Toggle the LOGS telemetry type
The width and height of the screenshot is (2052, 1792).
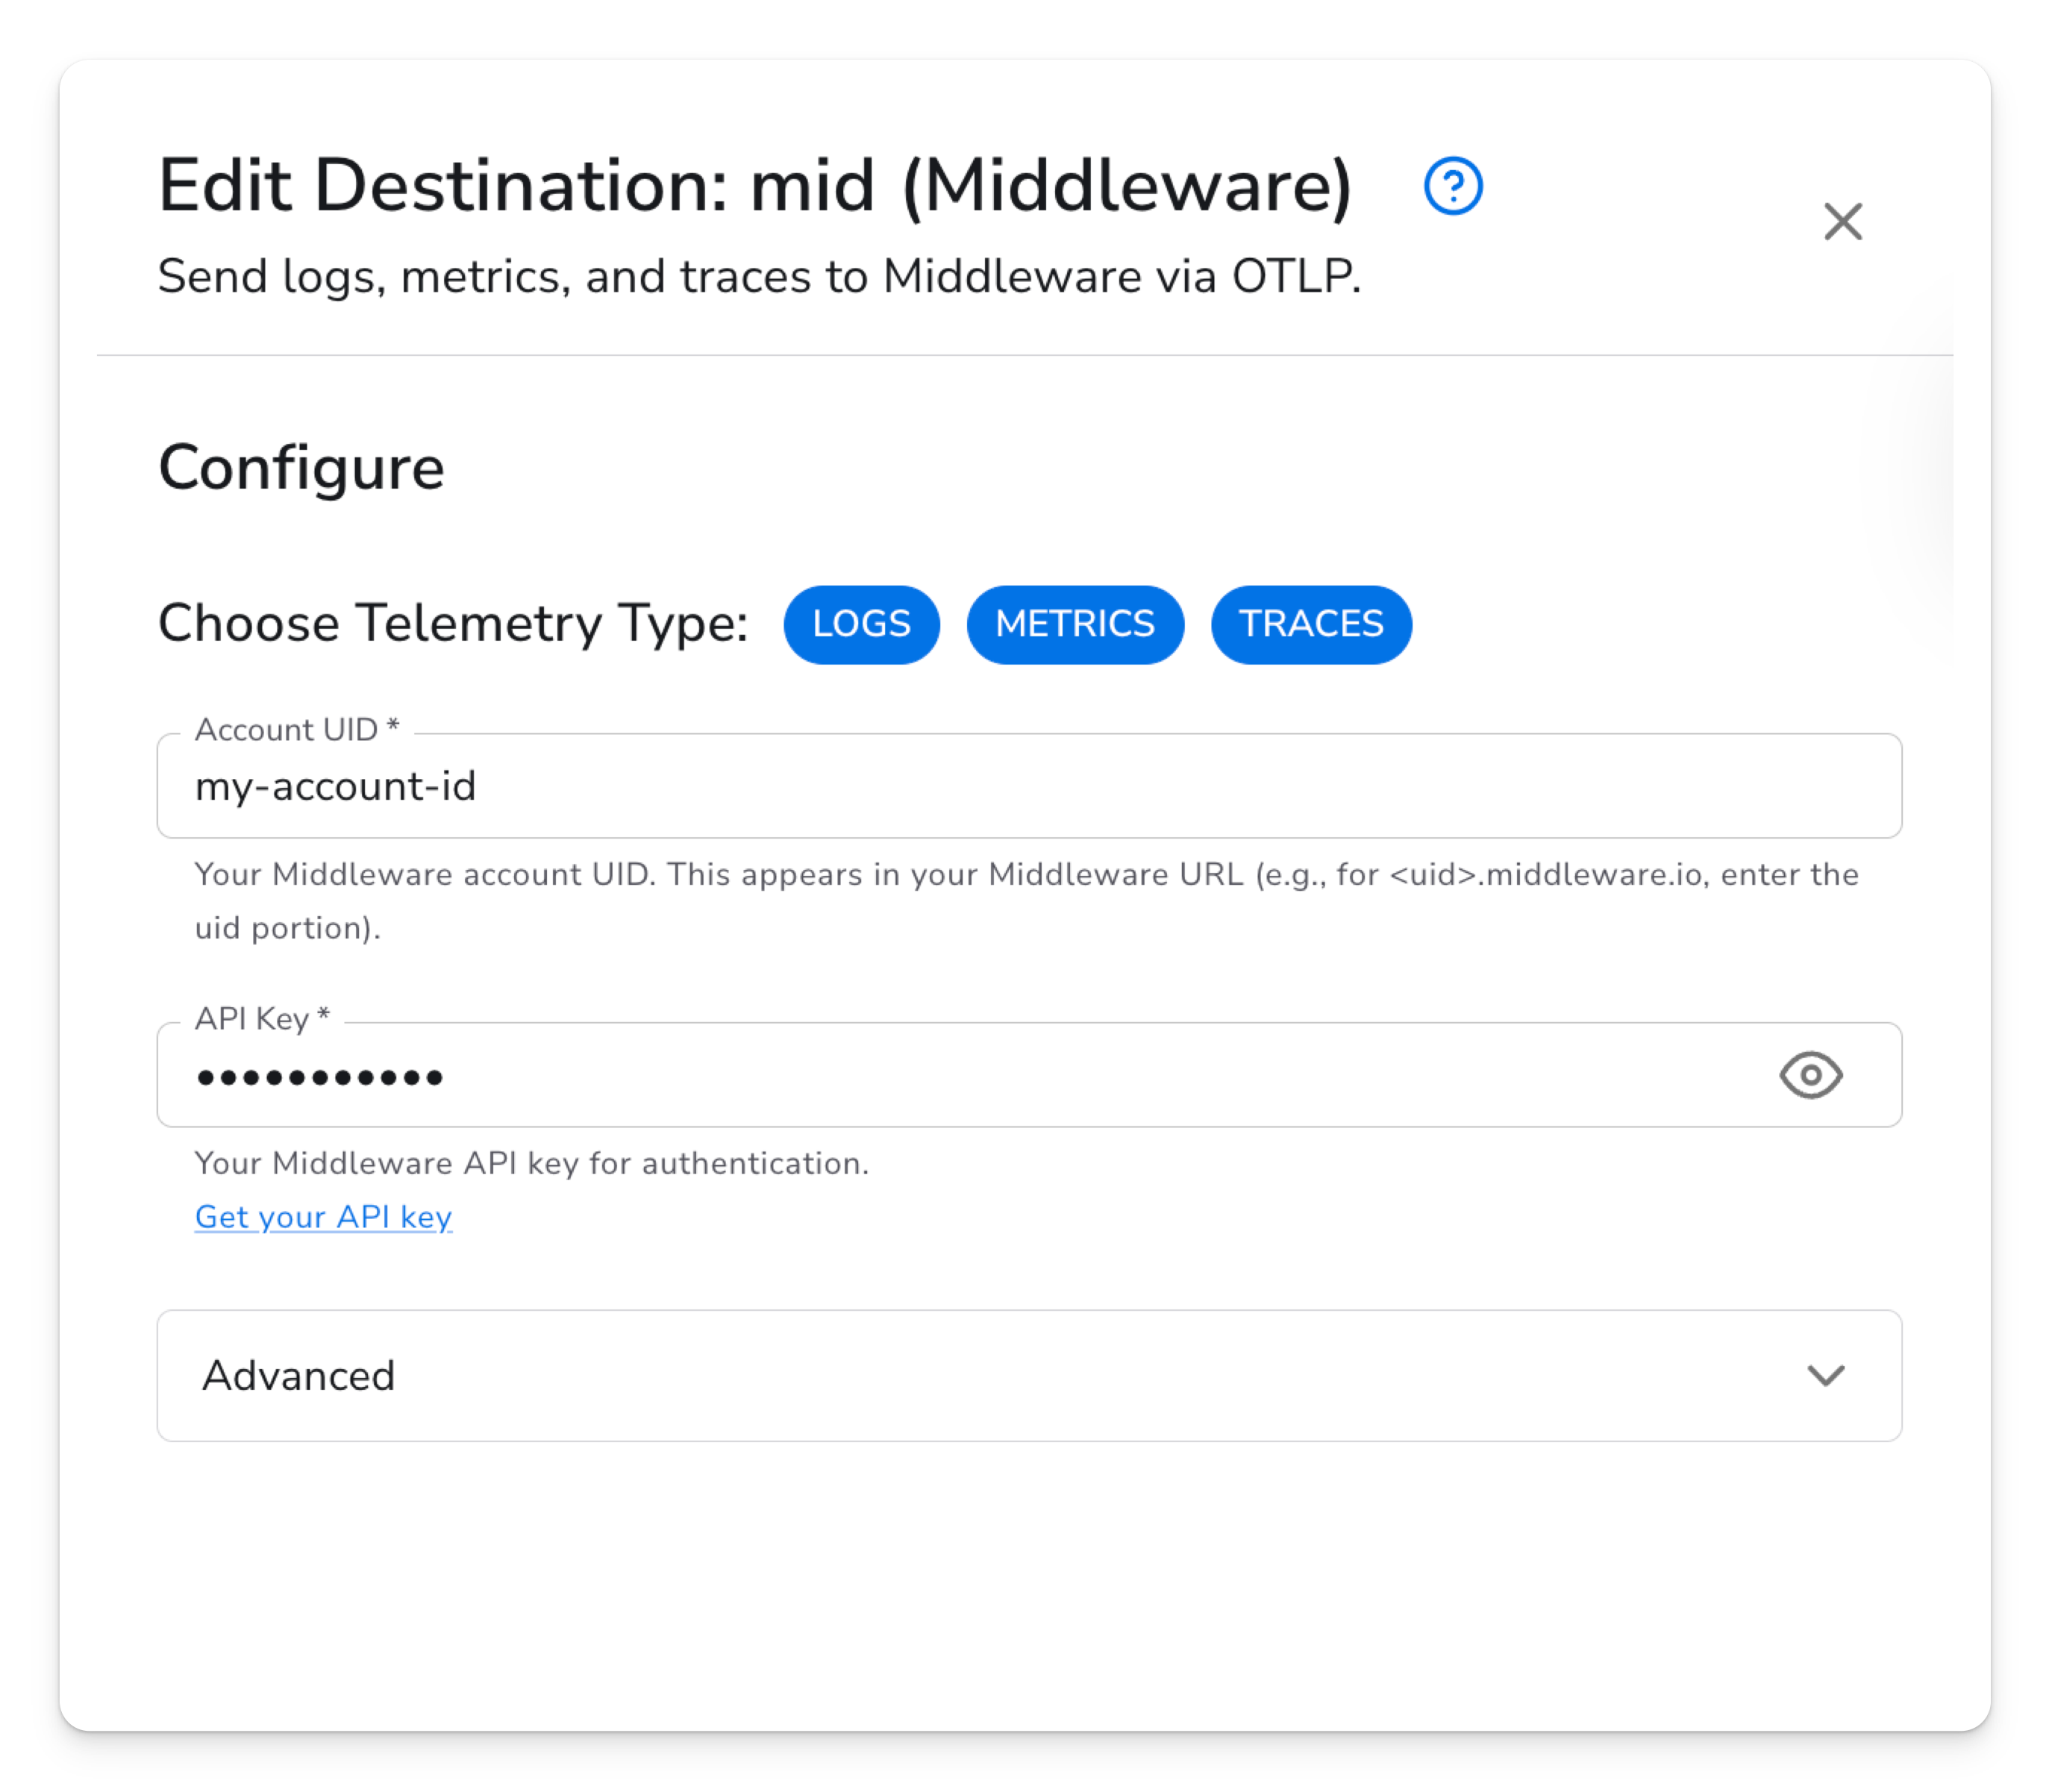click(x=861, y=624)
